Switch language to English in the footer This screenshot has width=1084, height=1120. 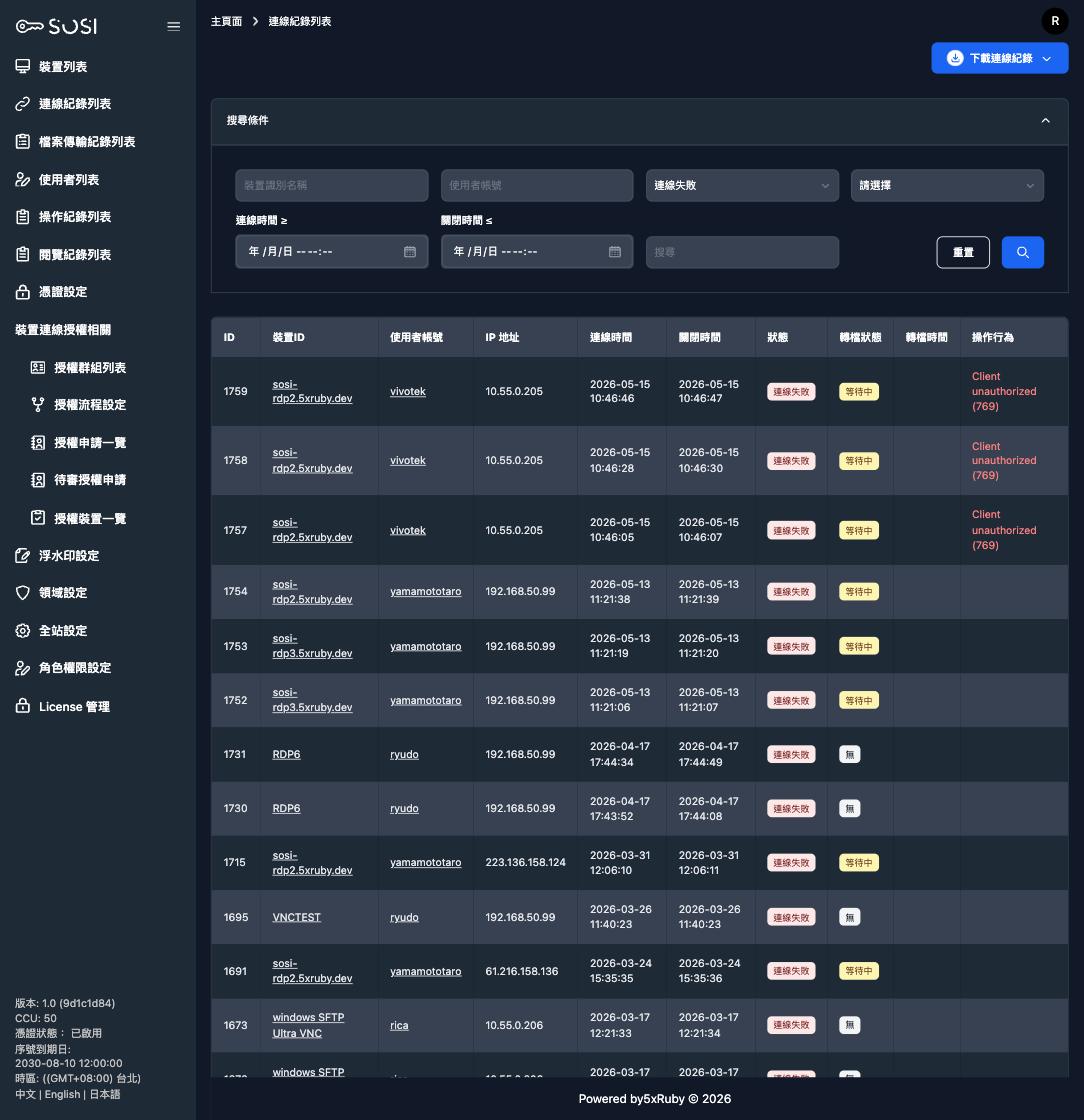pos(62,1094)
